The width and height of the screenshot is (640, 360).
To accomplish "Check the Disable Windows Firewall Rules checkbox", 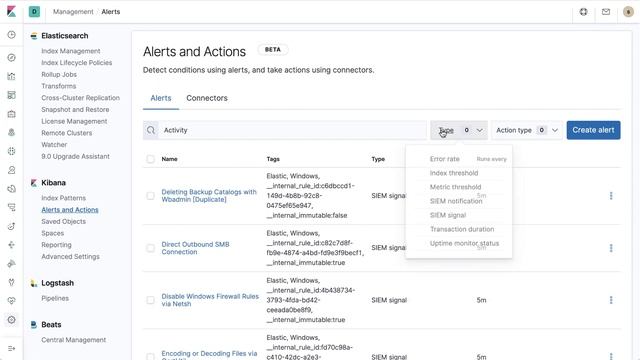I will tap(151, 300).
